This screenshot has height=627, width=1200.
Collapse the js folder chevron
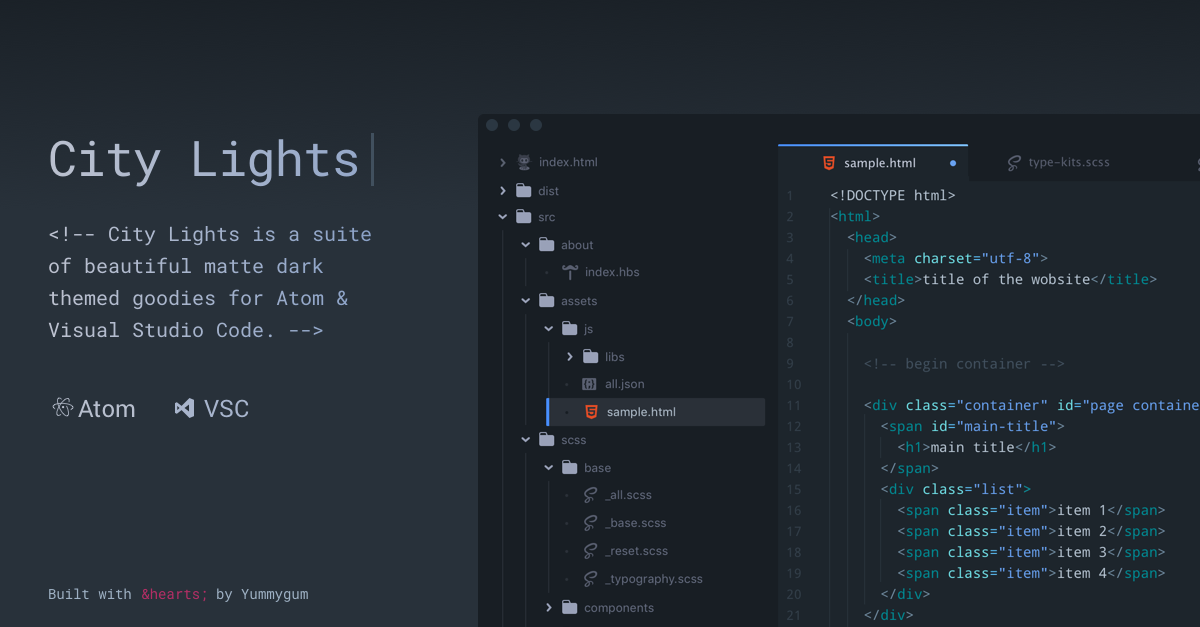[x=549, y=328]
